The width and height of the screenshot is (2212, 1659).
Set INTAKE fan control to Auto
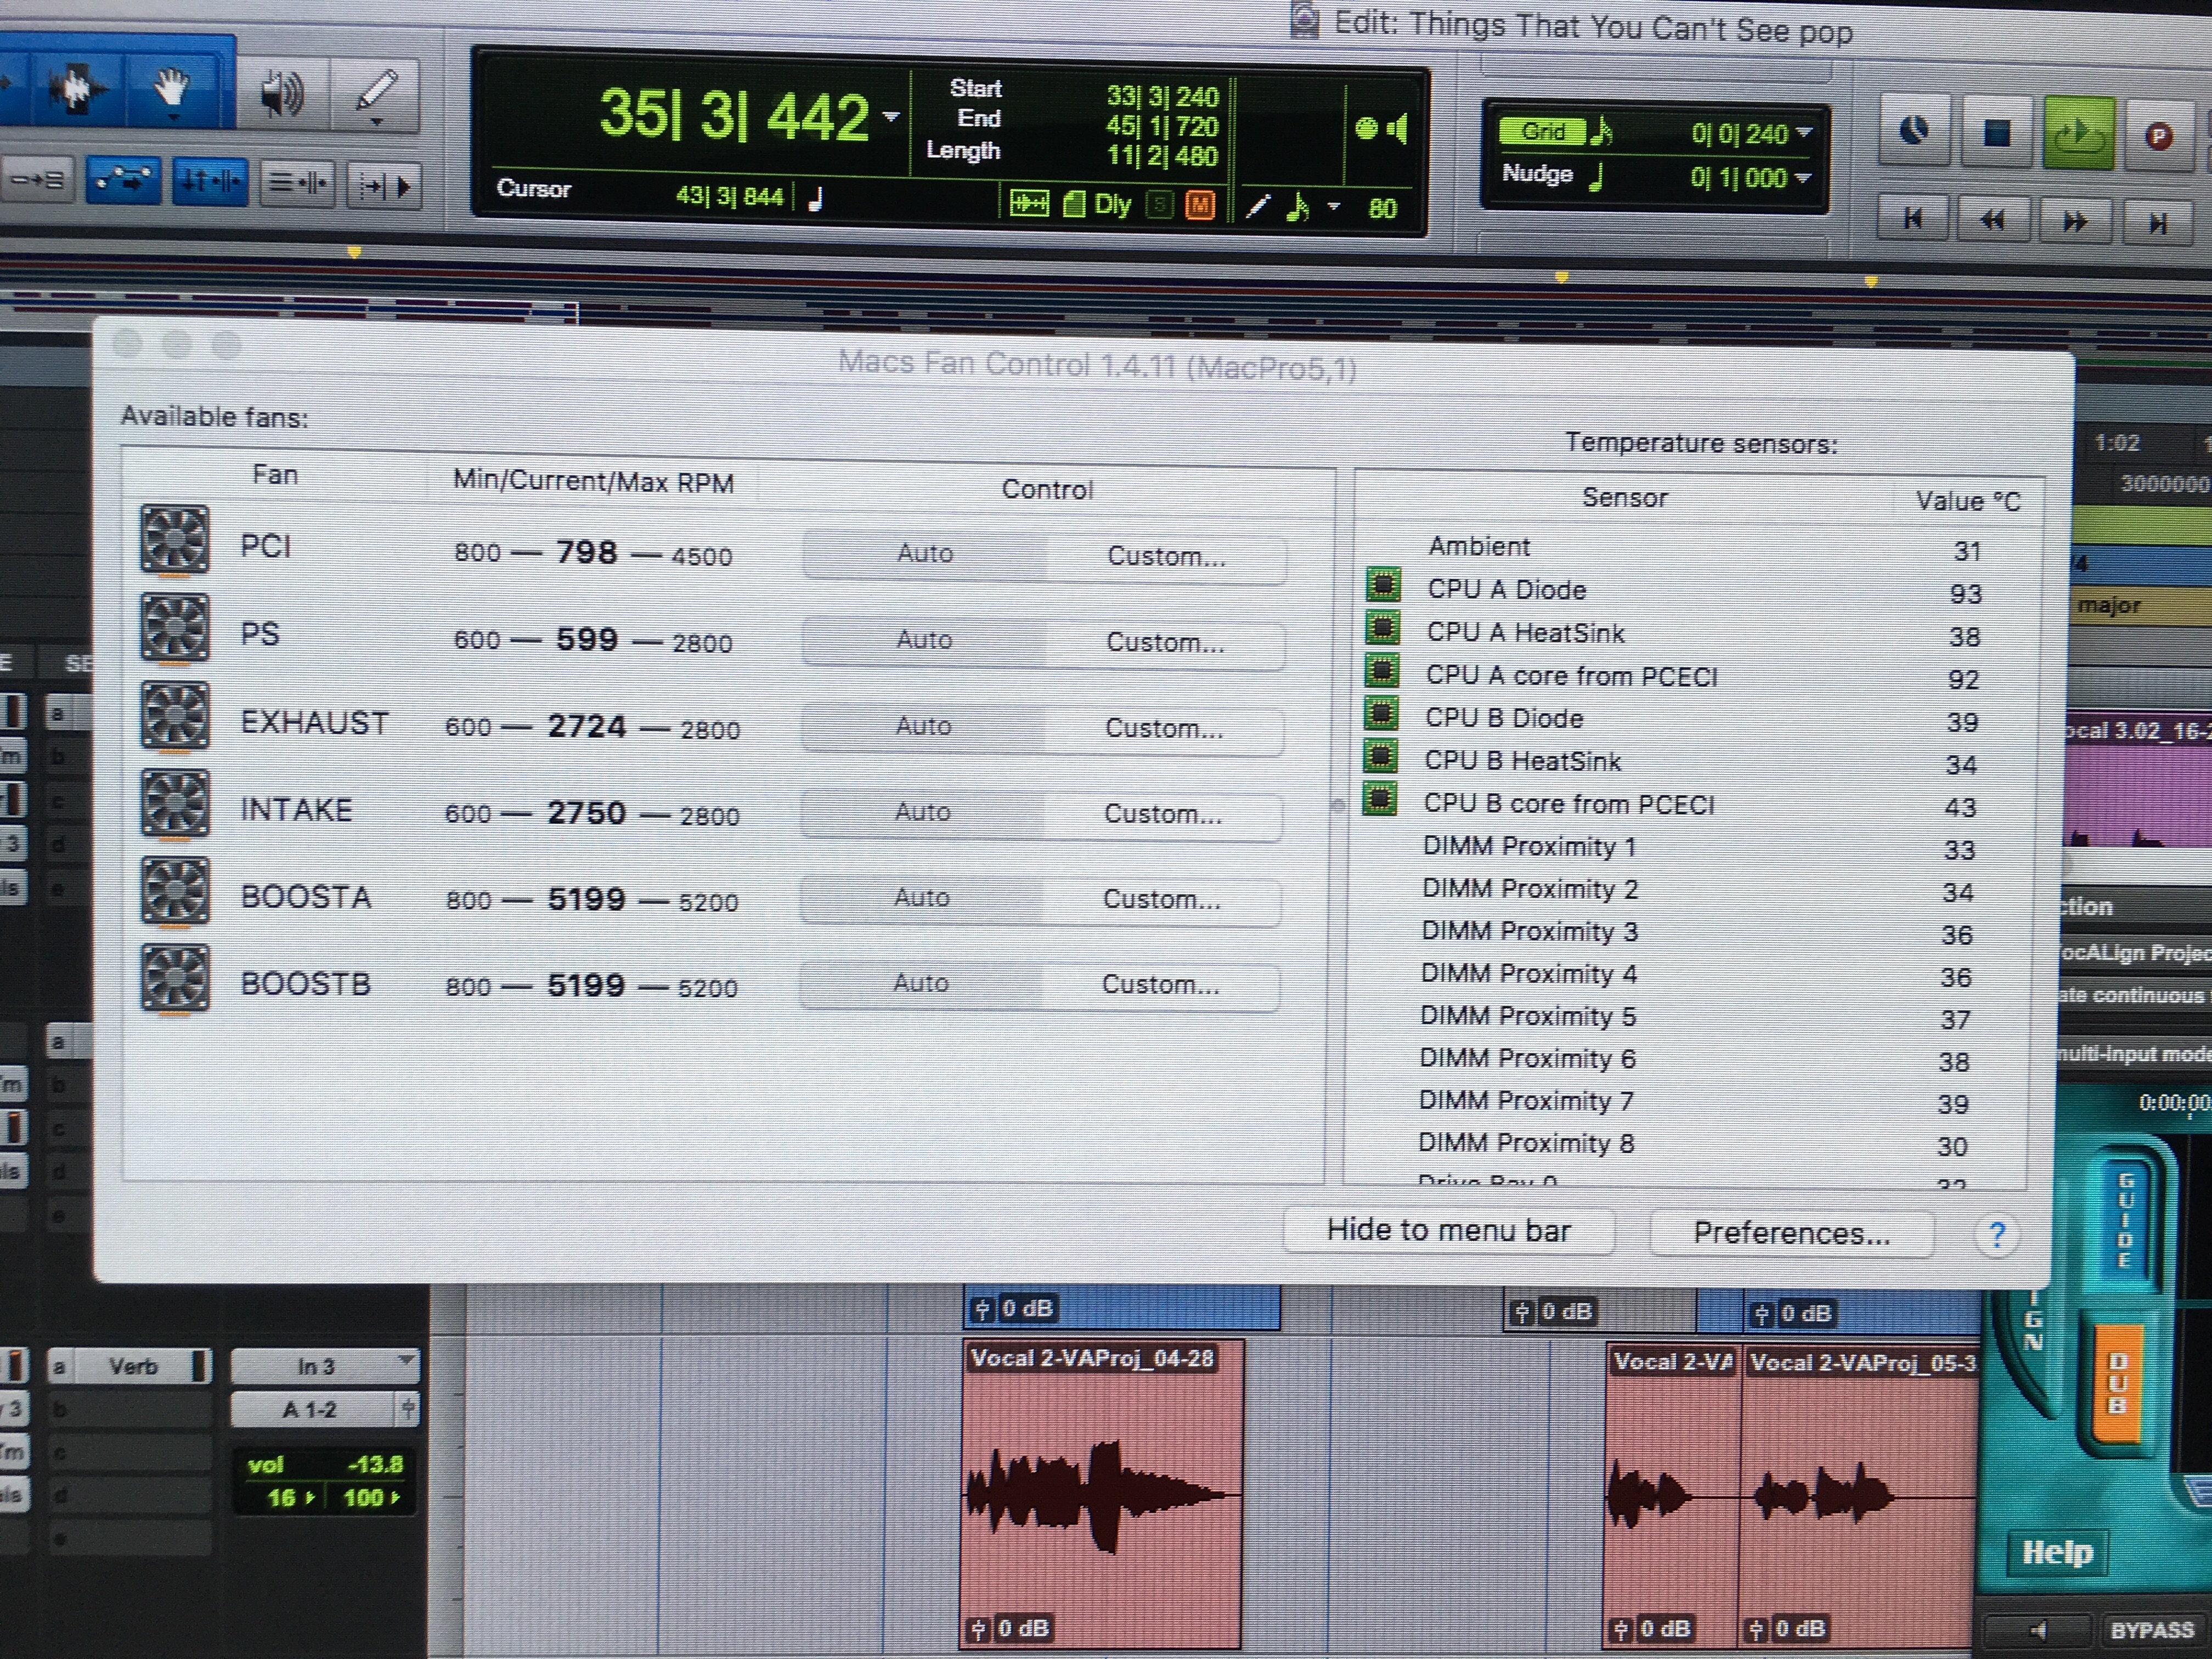coord(922,812)
